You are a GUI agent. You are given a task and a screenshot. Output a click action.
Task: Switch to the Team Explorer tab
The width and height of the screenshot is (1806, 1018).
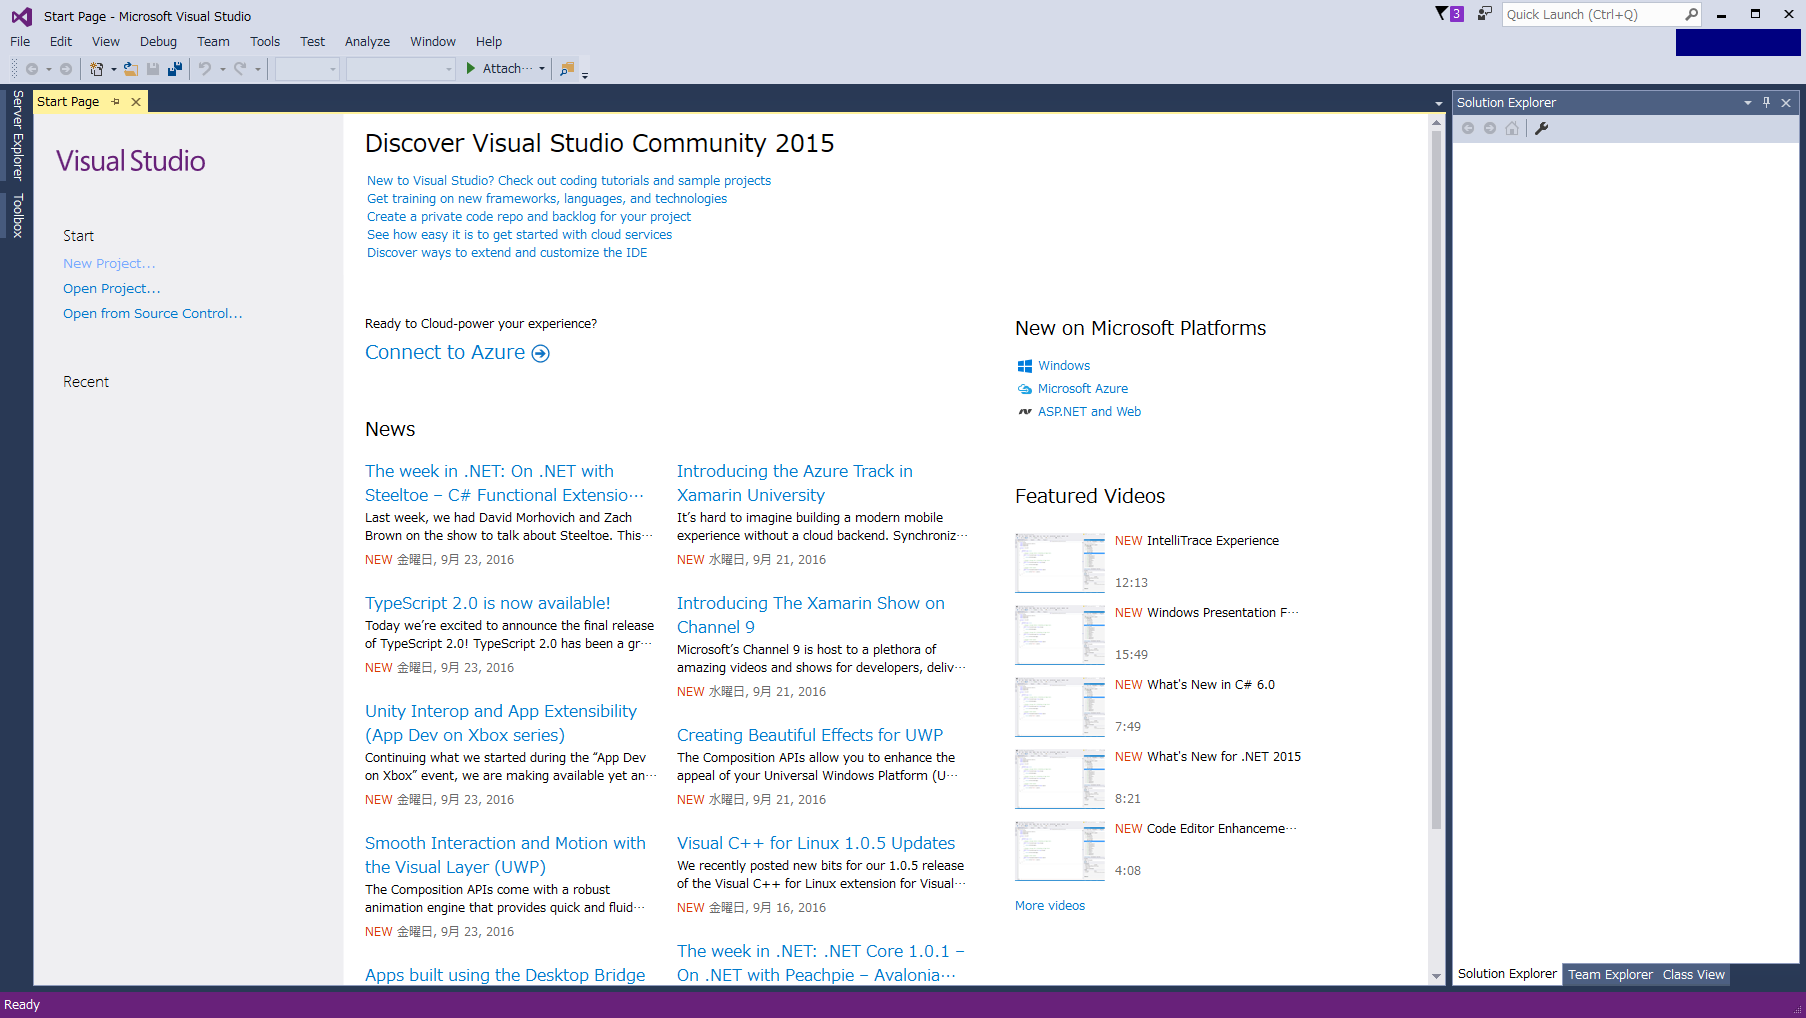(x=1610, y=974)
